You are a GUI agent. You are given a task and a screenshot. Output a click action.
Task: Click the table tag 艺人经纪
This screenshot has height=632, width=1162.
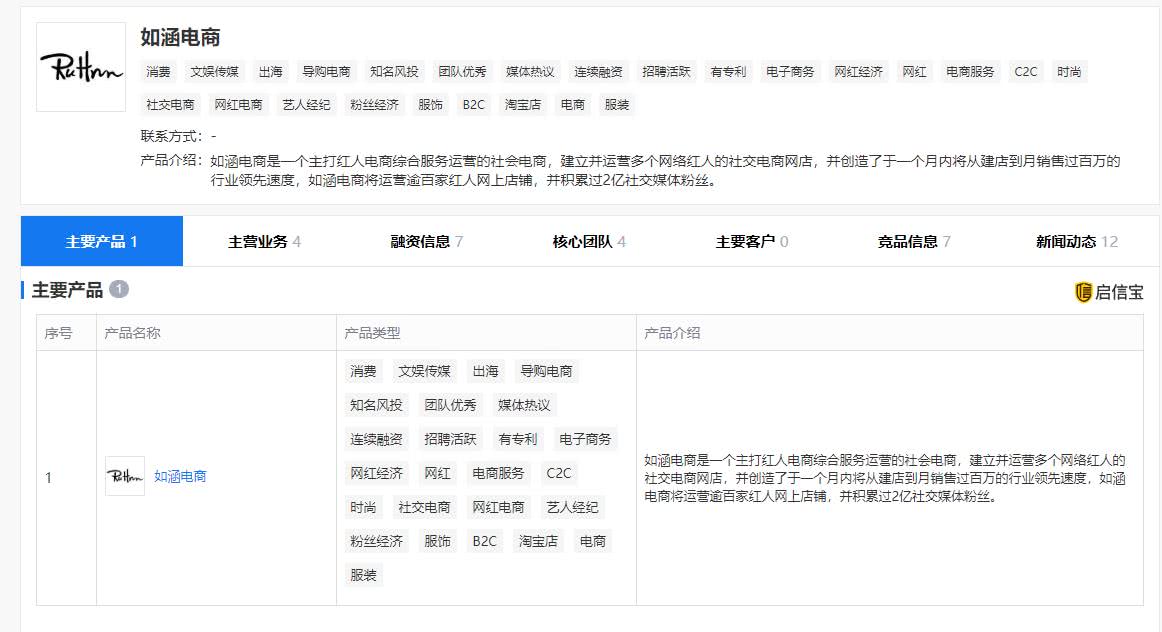coord(572,508)
